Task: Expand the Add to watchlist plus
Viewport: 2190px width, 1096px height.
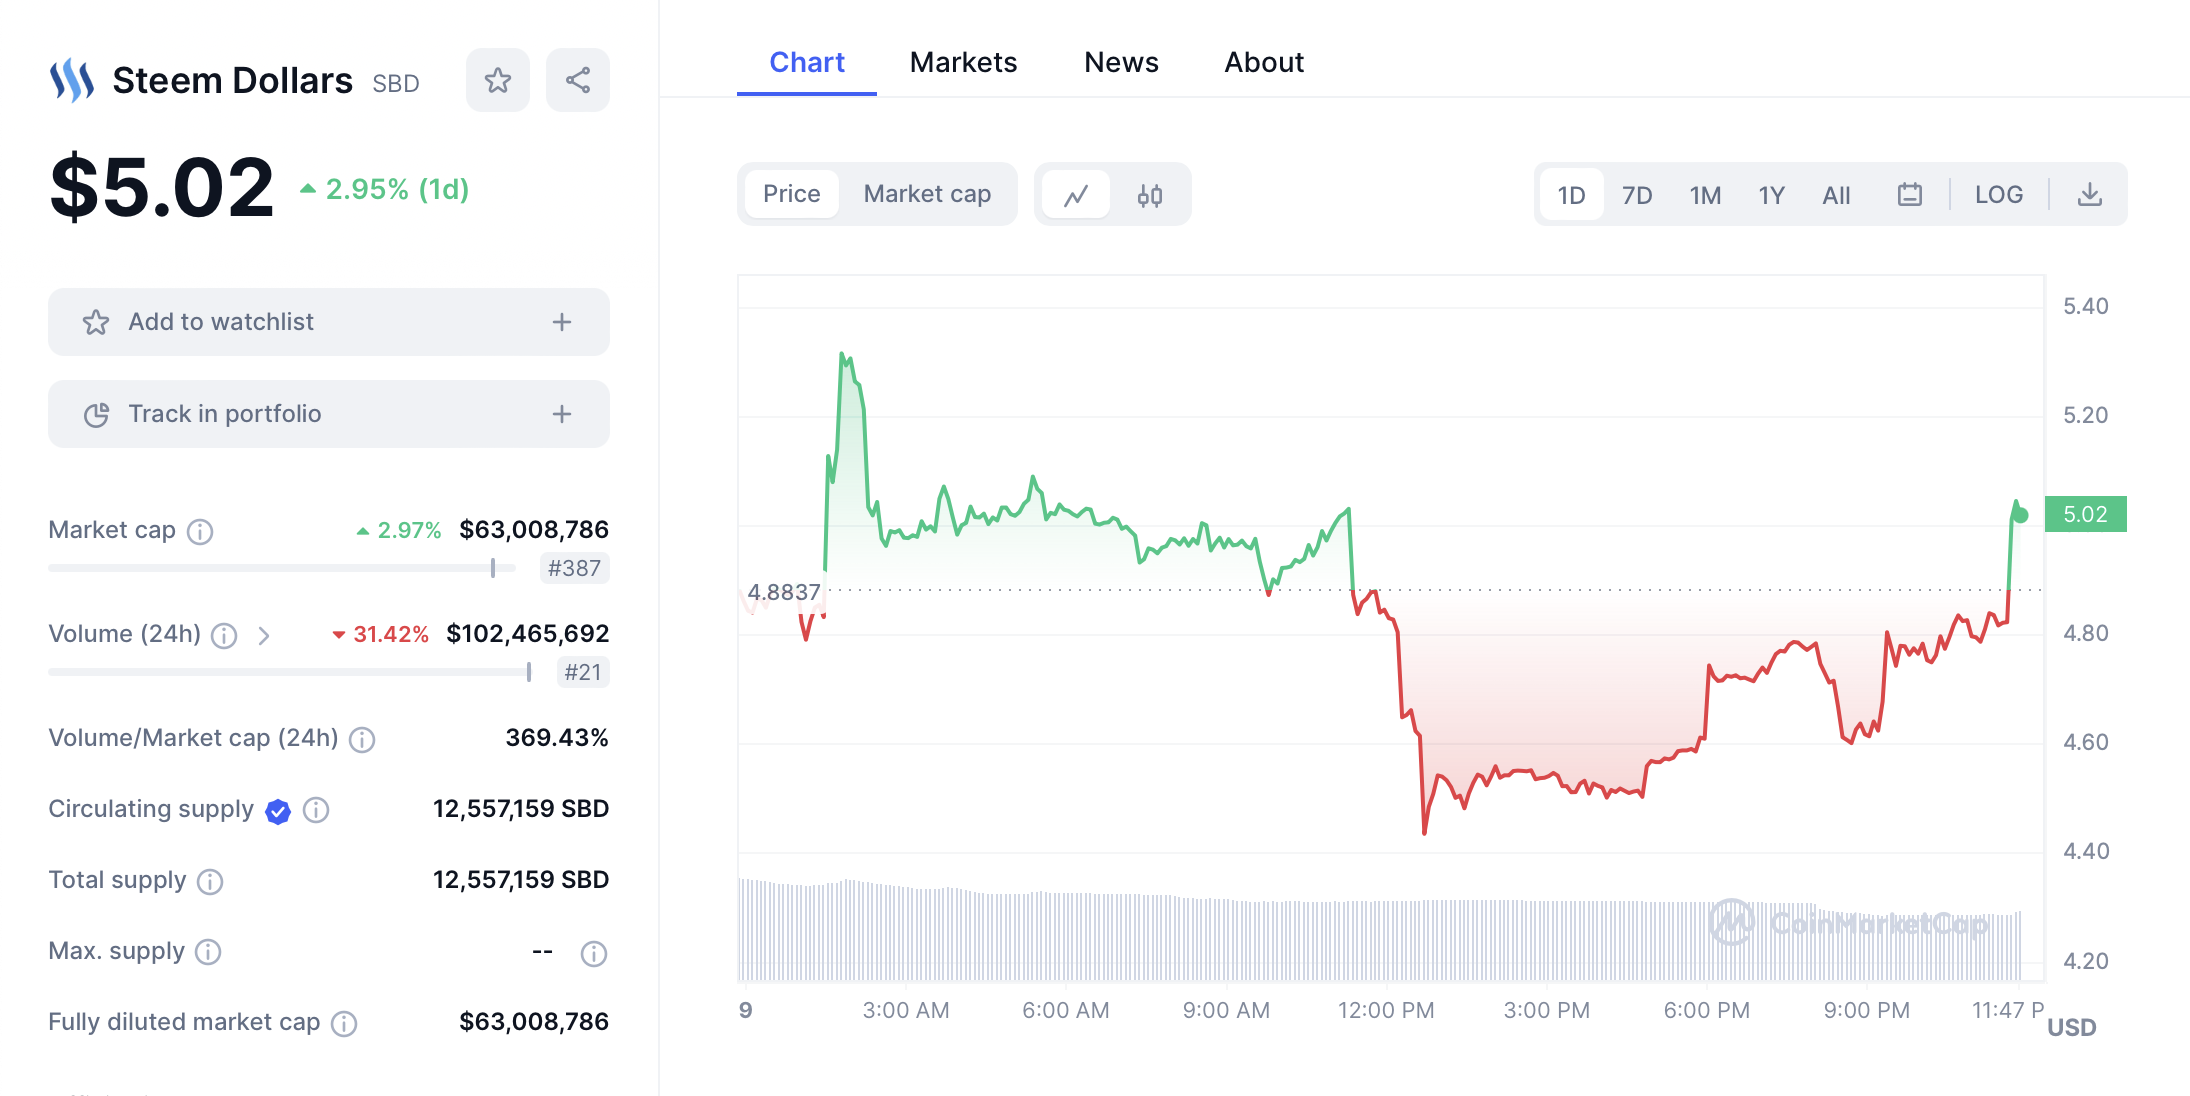Action: point(562,322)
